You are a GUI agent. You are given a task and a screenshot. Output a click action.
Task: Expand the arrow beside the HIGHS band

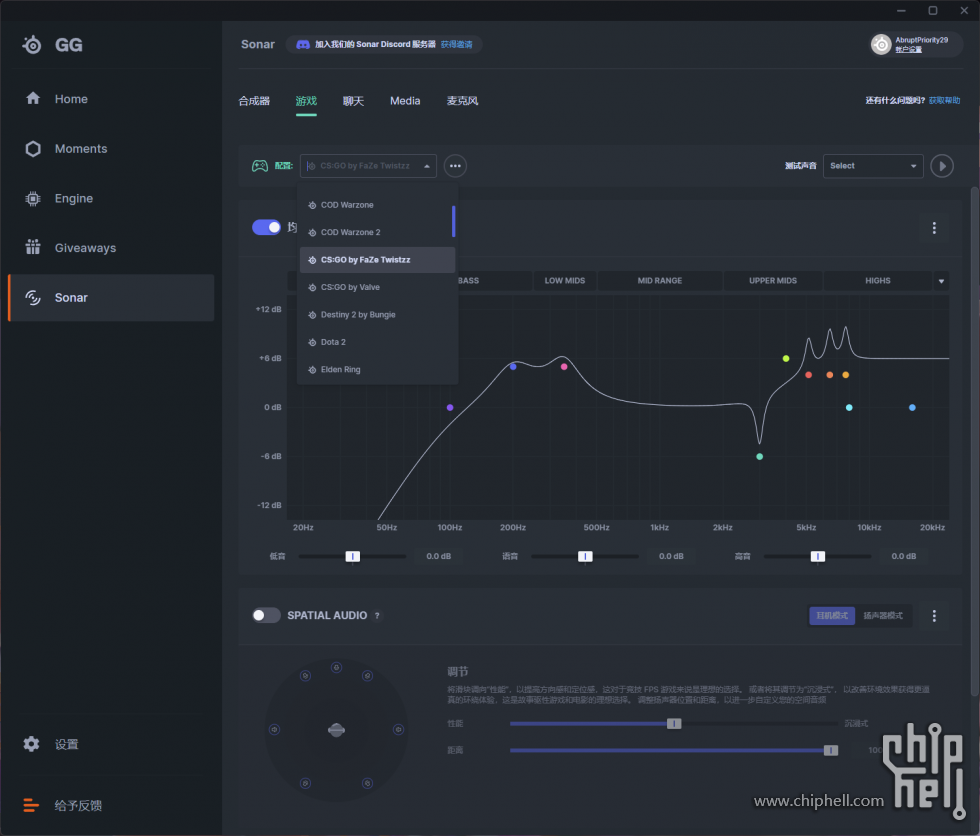click(x=941, y=281)
